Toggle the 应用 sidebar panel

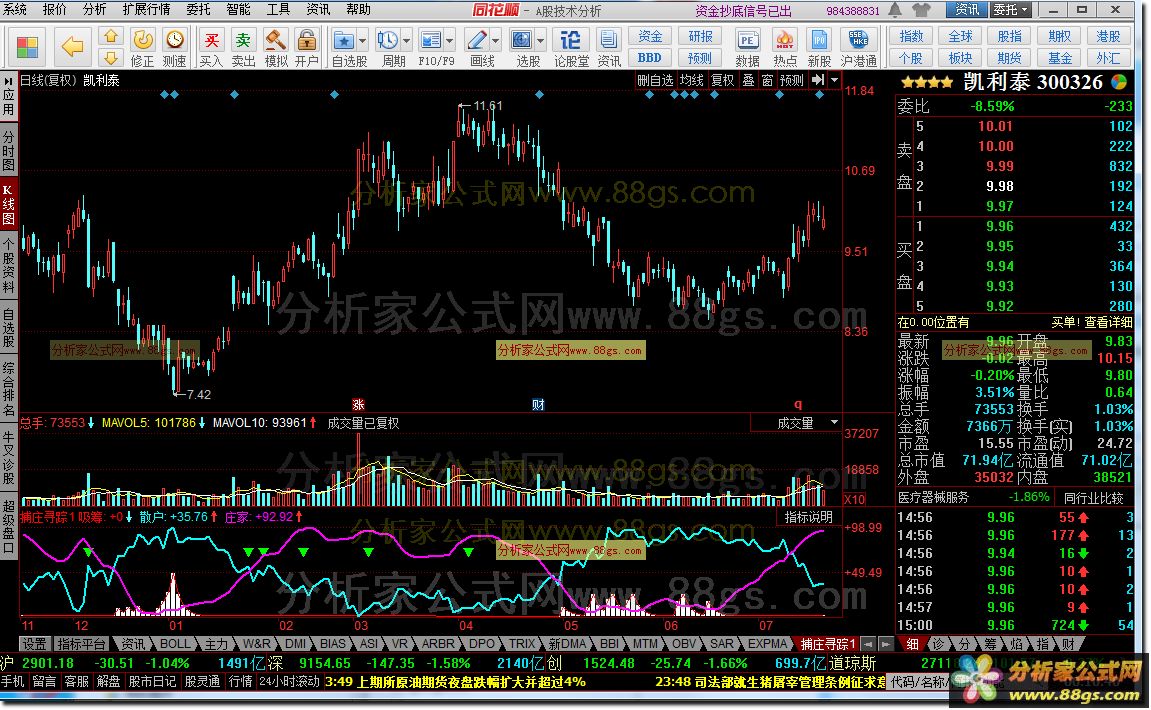pyautogui.click(x=8, y=95)
